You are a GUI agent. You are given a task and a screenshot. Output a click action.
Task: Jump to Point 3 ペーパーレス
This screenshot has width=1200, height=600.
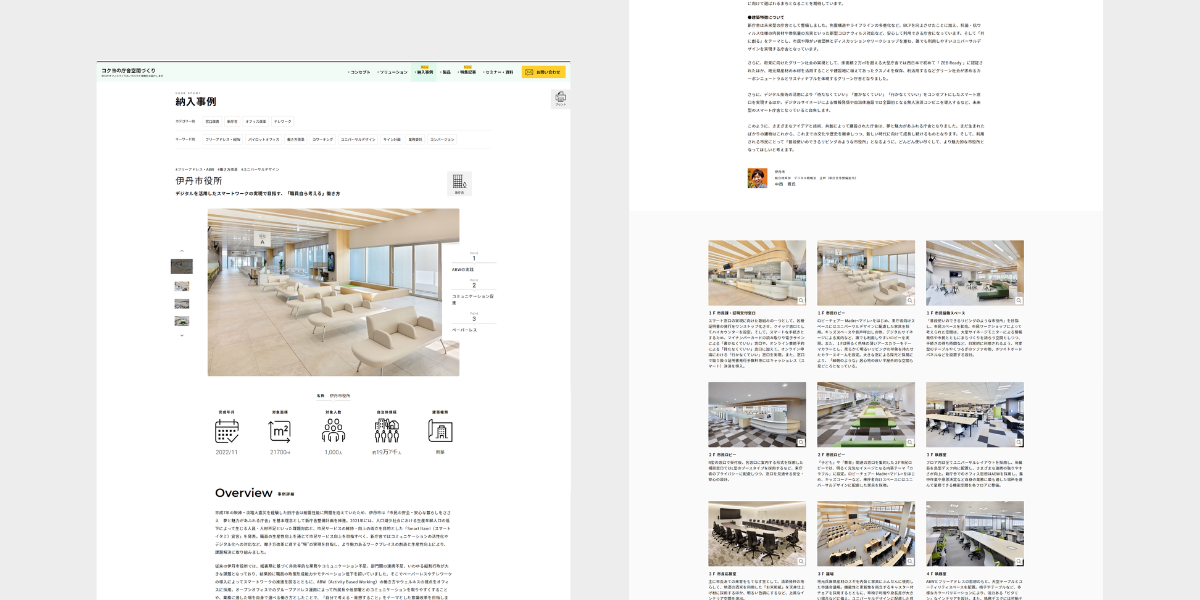tap(473, 322)
